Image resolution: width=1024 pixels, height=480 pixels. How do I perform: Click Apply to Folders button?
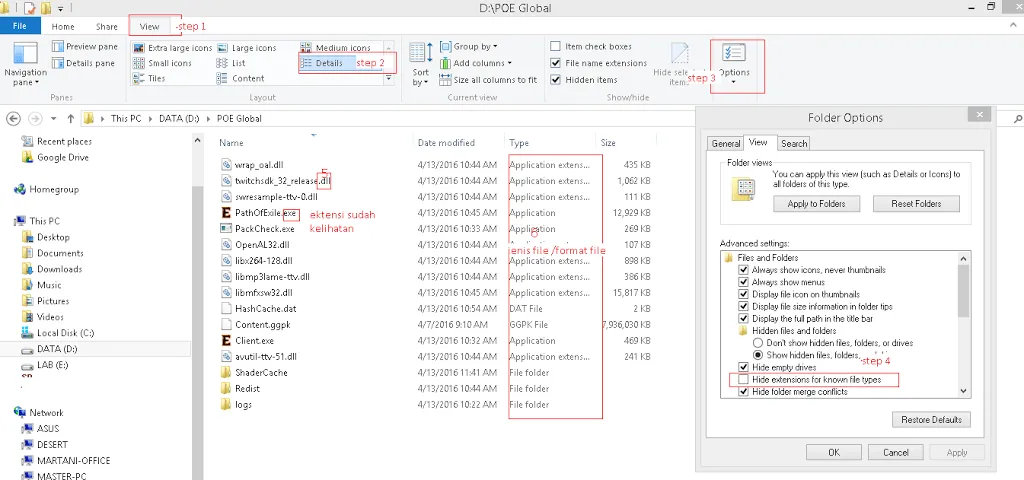[816, 204]
